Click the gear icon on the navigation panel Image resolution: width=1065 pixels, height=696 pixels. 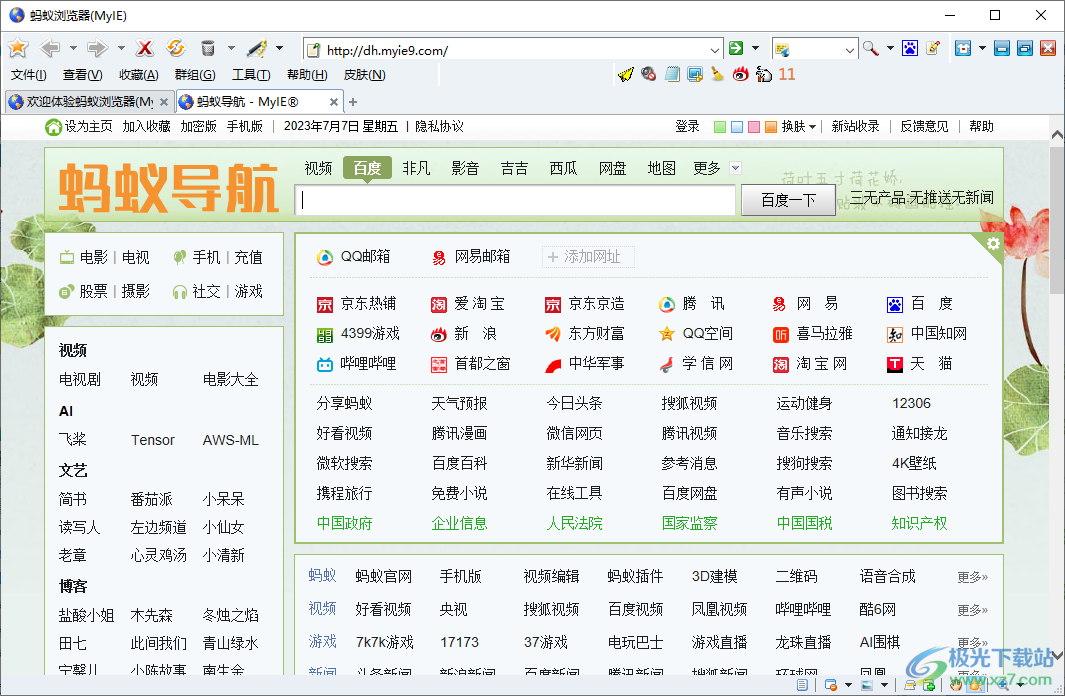(992, 243)
